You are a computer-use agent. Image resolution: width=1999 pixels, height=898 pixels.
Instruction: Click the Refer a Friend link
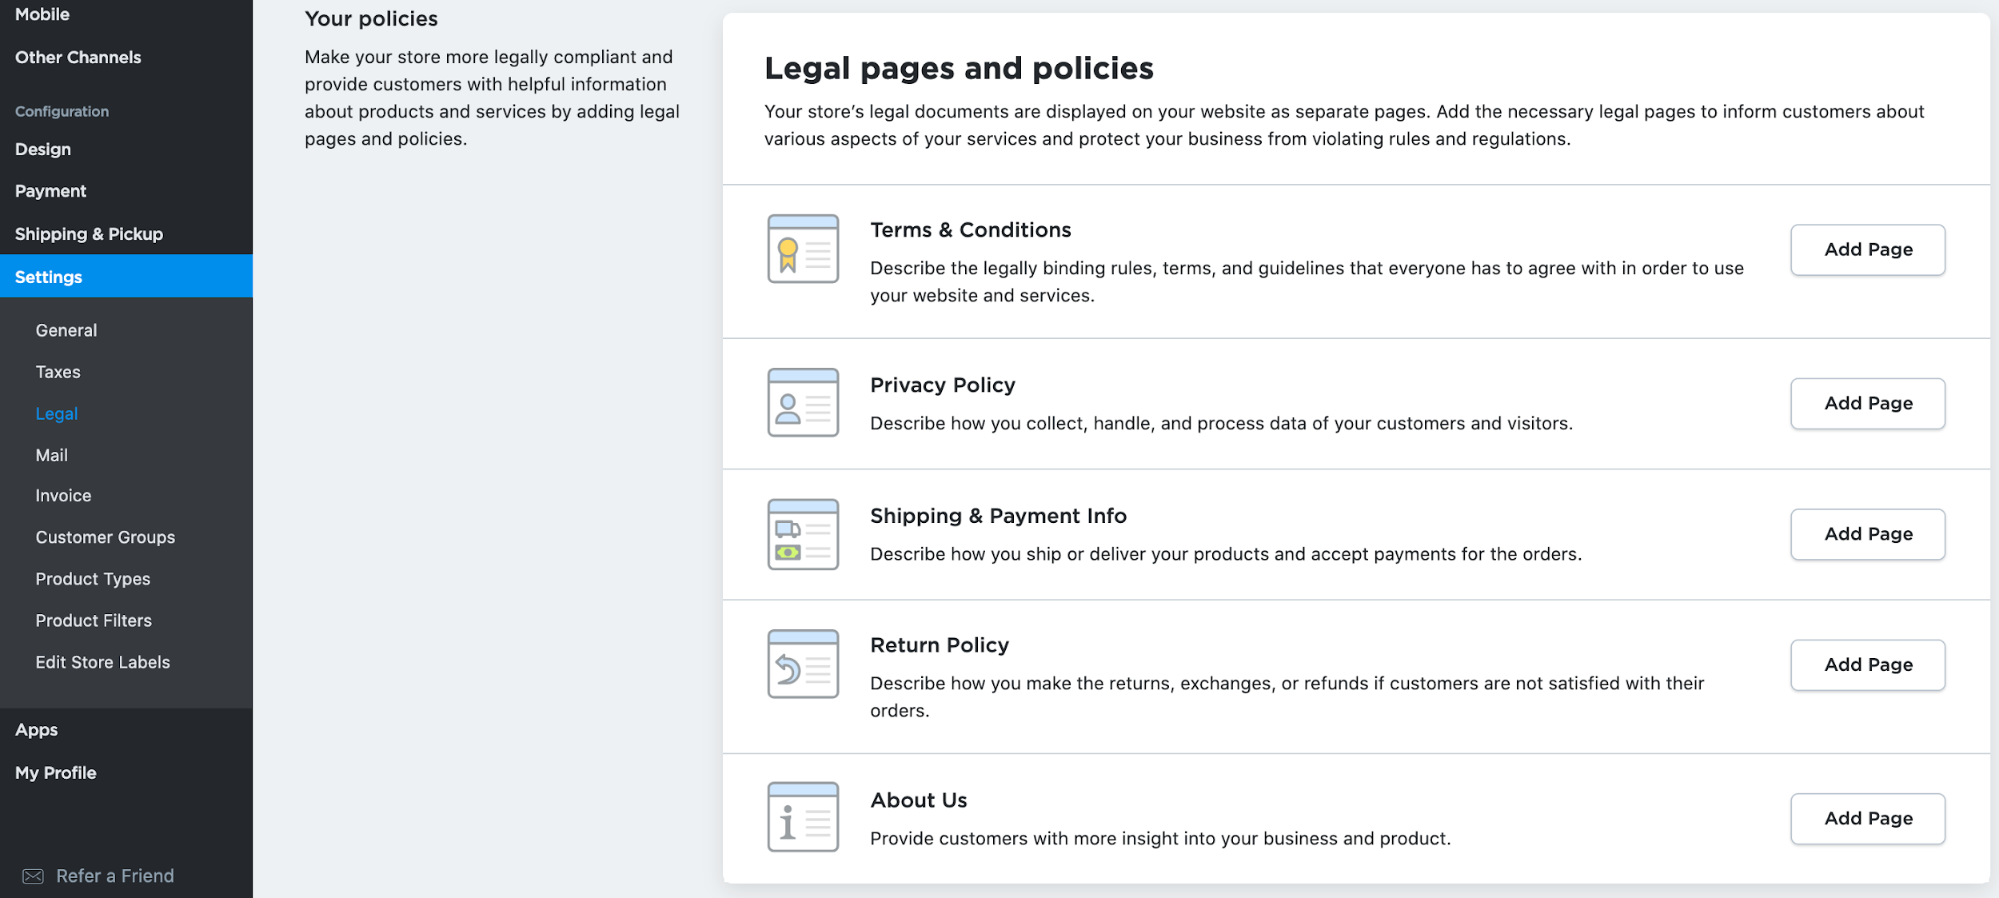coord(115,876)
